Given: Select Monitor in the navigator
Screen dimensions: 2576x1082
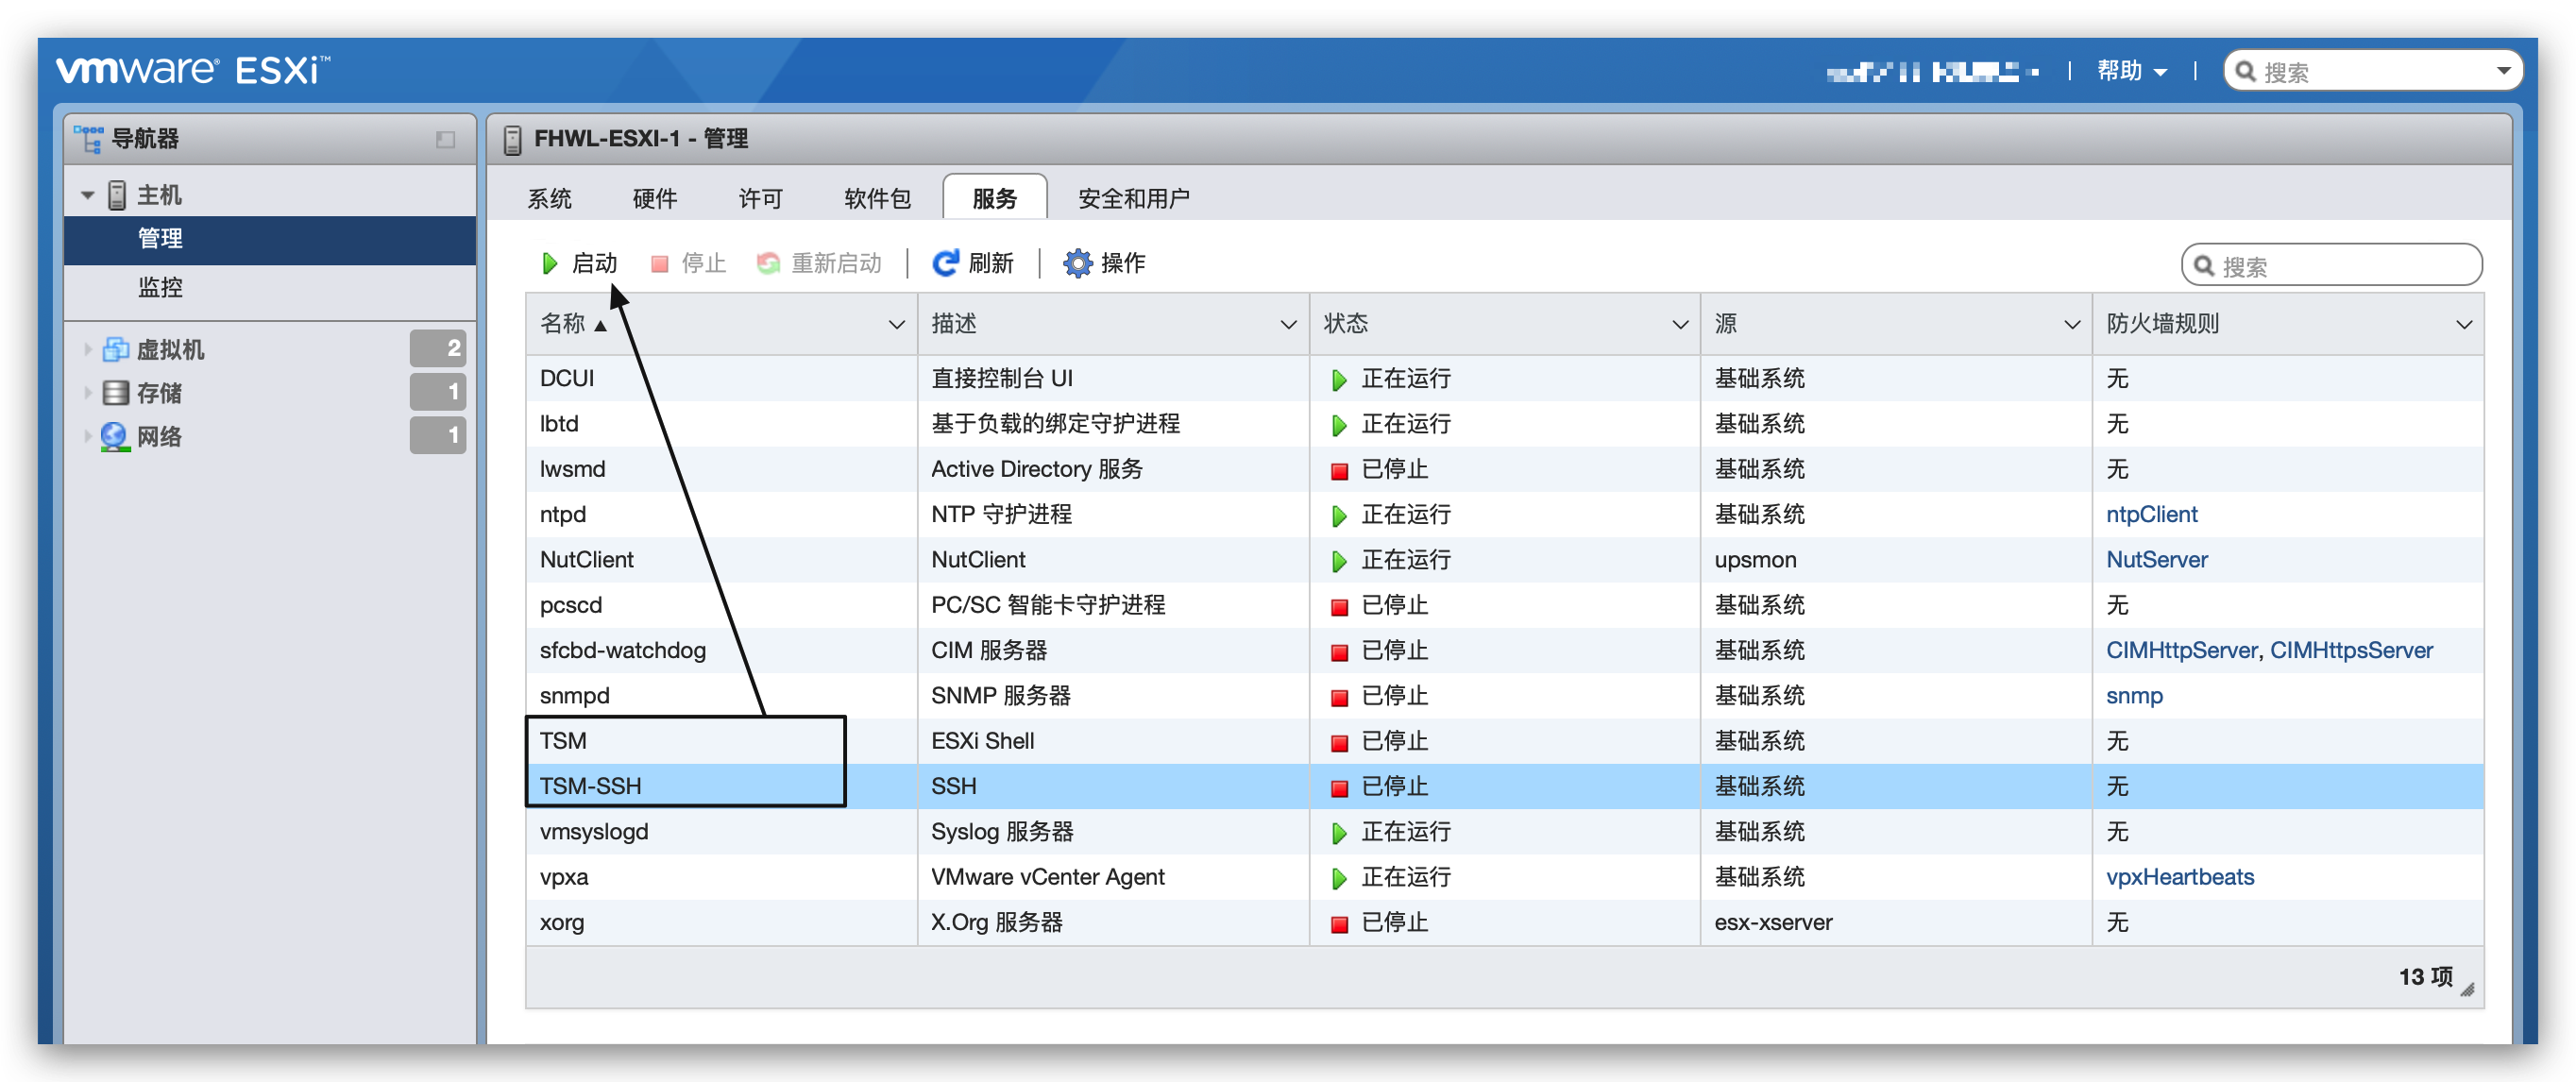Looking at the screenshot, I should 160,287.
